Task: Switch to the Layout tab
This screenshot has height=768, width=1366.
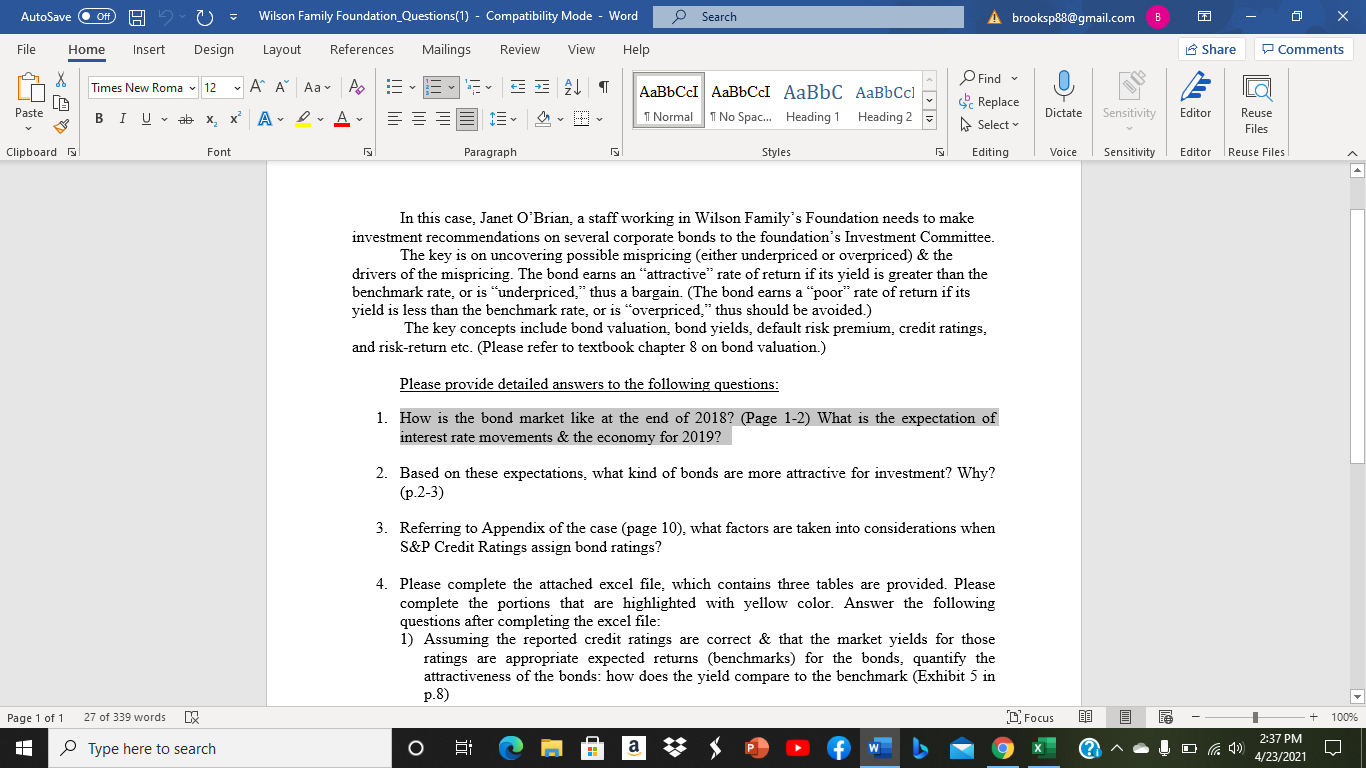Action: (x=282, y=50)
